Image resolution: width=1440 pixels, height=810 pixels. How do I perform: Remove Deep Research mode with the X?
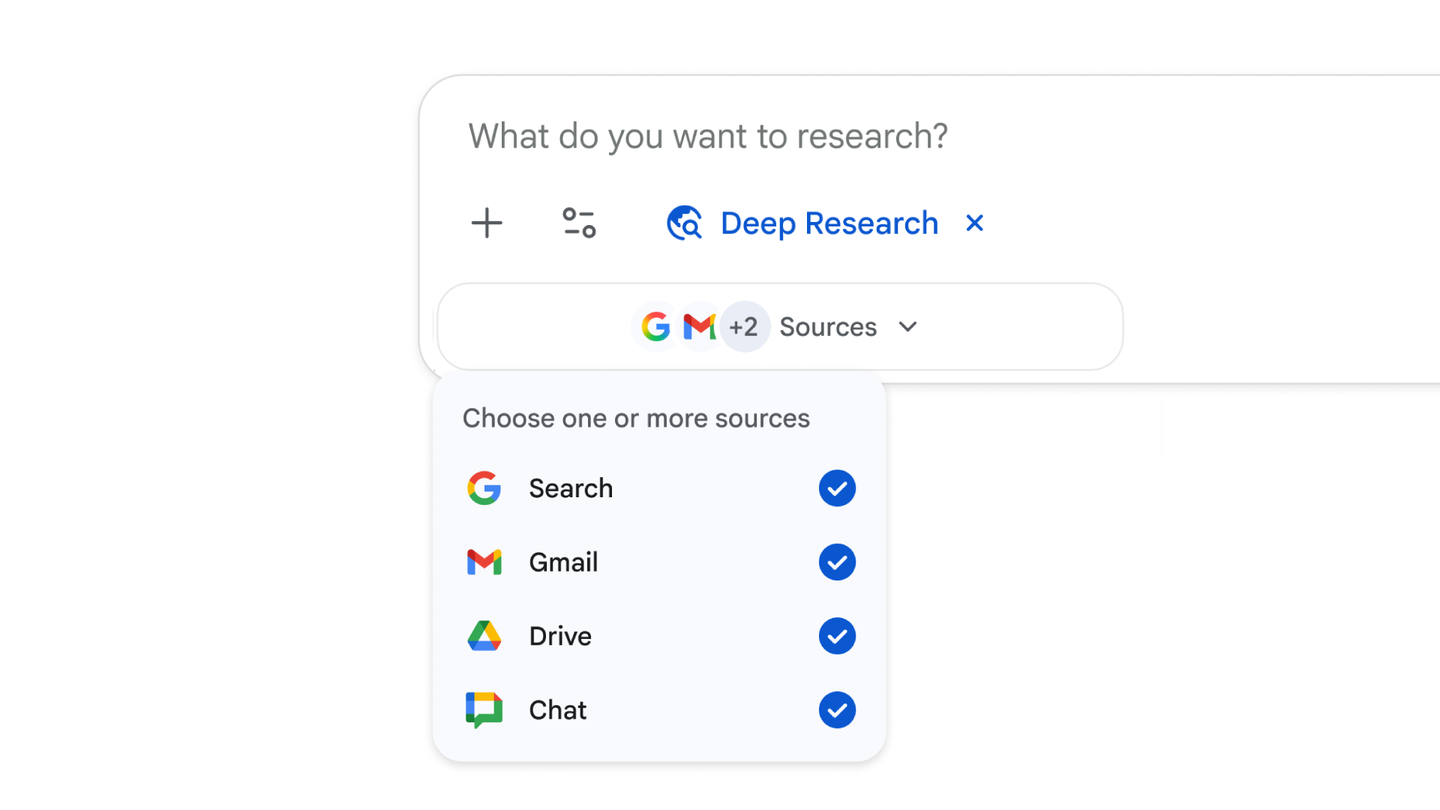tap(974, 223)
